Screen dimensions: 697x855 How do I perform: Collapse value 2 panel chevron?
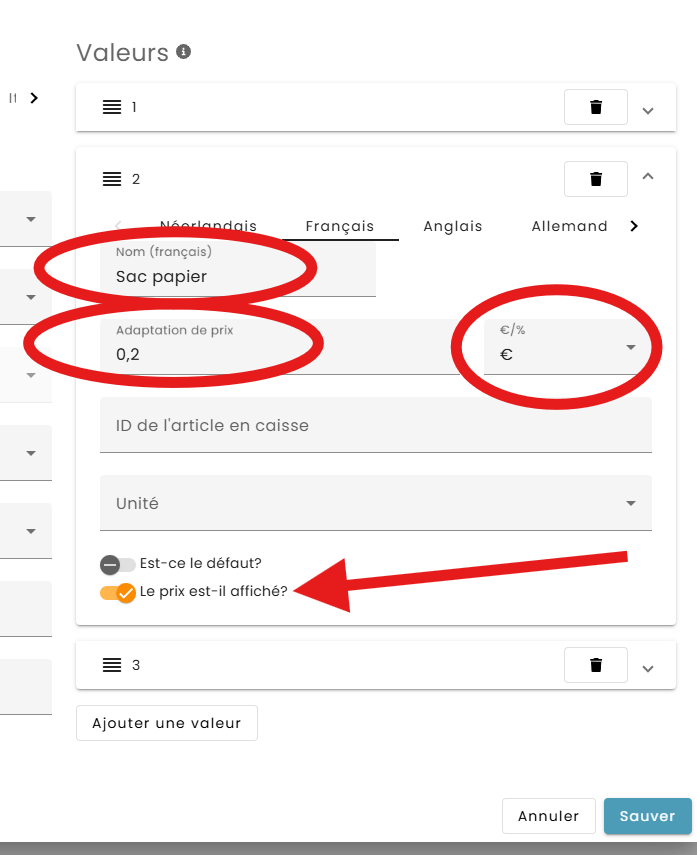648,176
